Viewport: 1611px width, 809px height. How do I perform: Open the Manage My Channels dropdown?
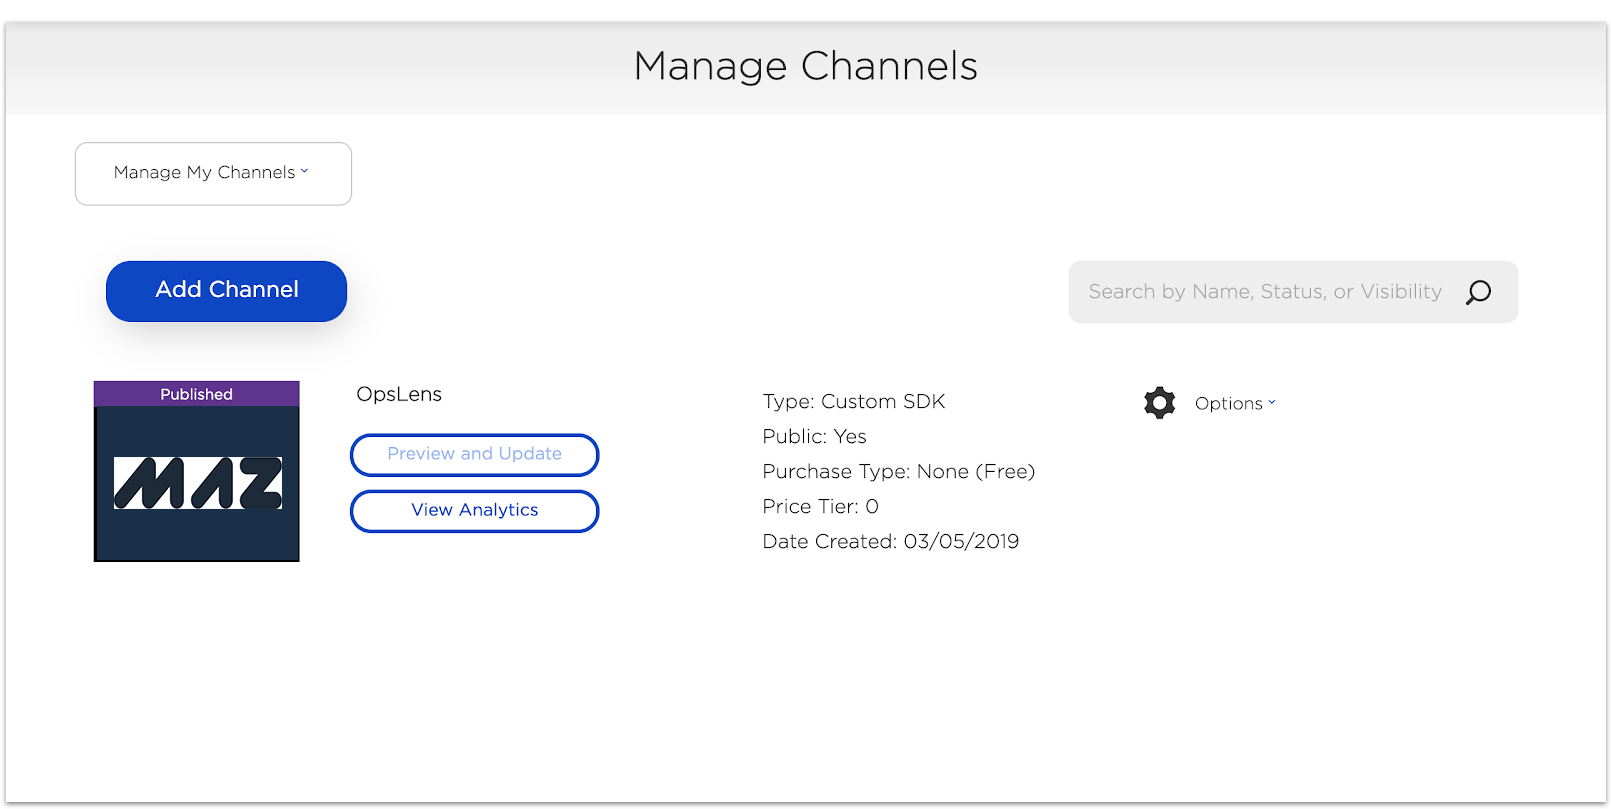pyautogui.click(x=213, y=174)
